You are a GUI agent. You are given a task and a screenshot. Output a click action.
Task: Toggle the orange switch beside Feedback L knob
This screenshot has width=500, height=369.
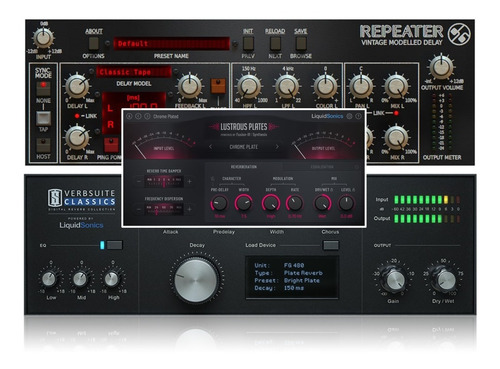point(218,86)
